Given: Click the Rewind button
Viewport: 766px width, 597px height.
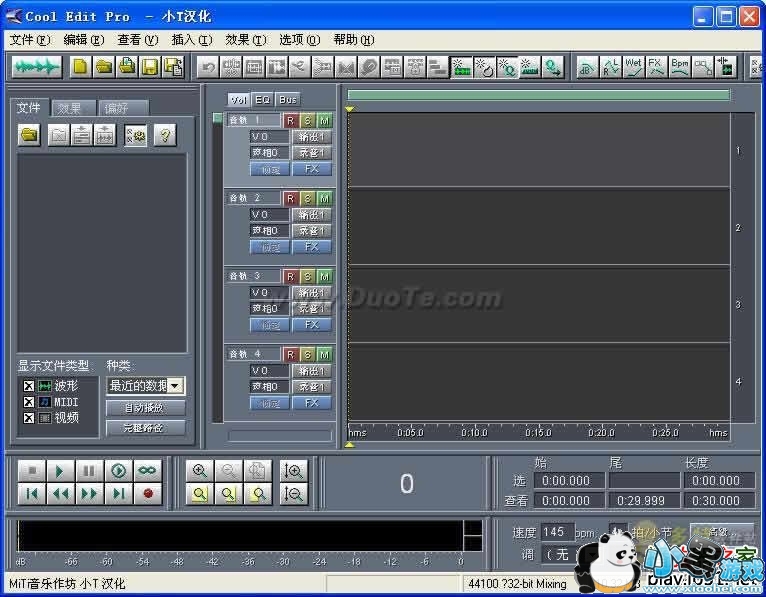Looking at the screenshot, I should pyautogui.click(x=60, y=494).
